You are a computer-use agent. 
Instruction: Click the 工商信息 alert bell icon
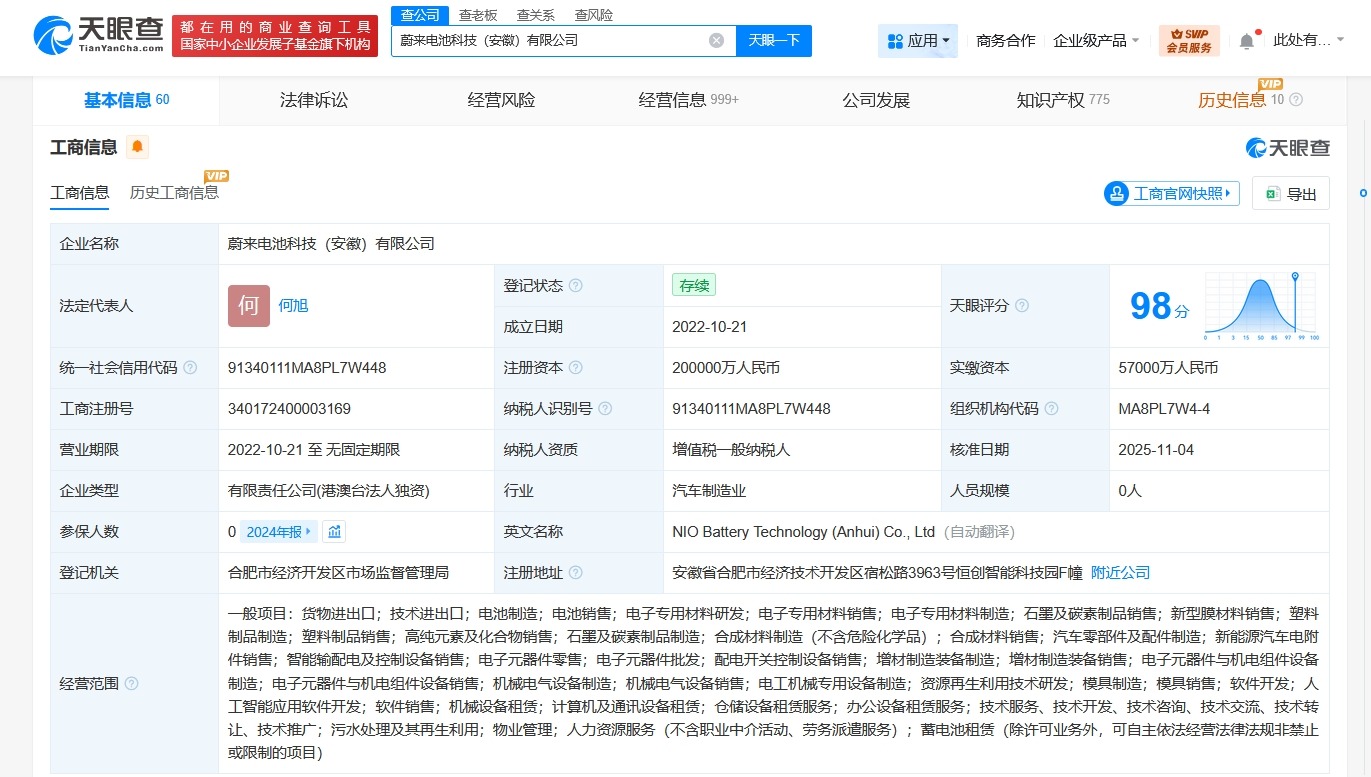pyautogui.click(x=137, y=146)
